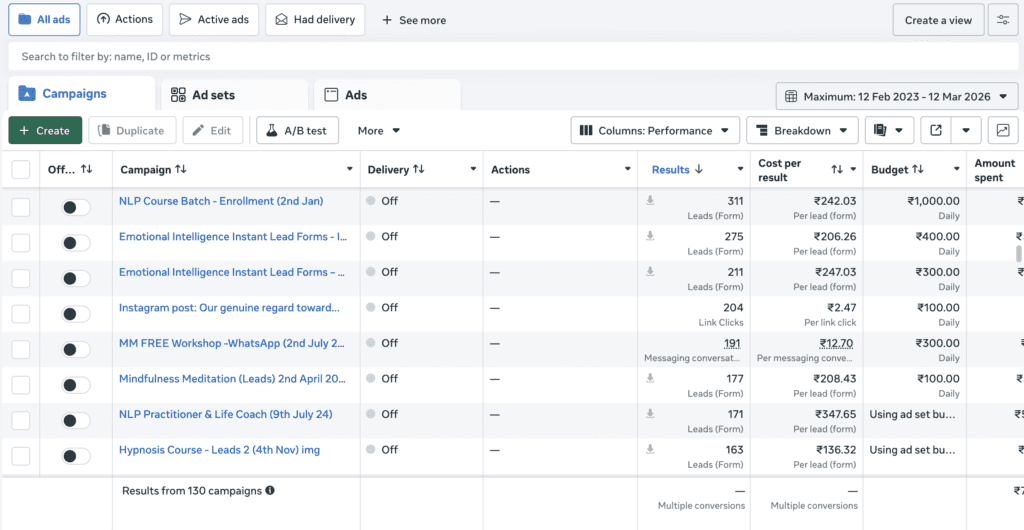Open the Breakdown dropdown
Image resolution: width=1024 pixels, height=530 pixels.
click(802, 130)
